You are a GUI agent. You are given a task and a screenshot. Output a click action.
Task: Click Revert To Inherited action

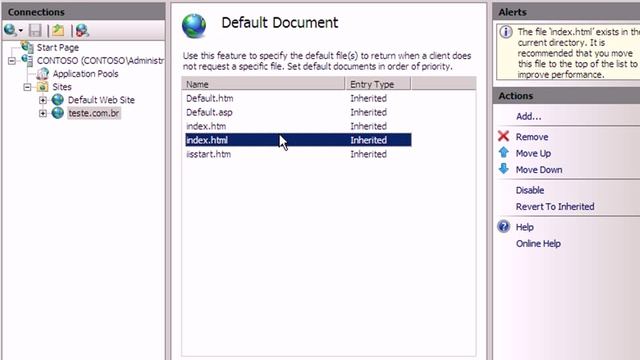pyautogui.click(x=555, y=207)
